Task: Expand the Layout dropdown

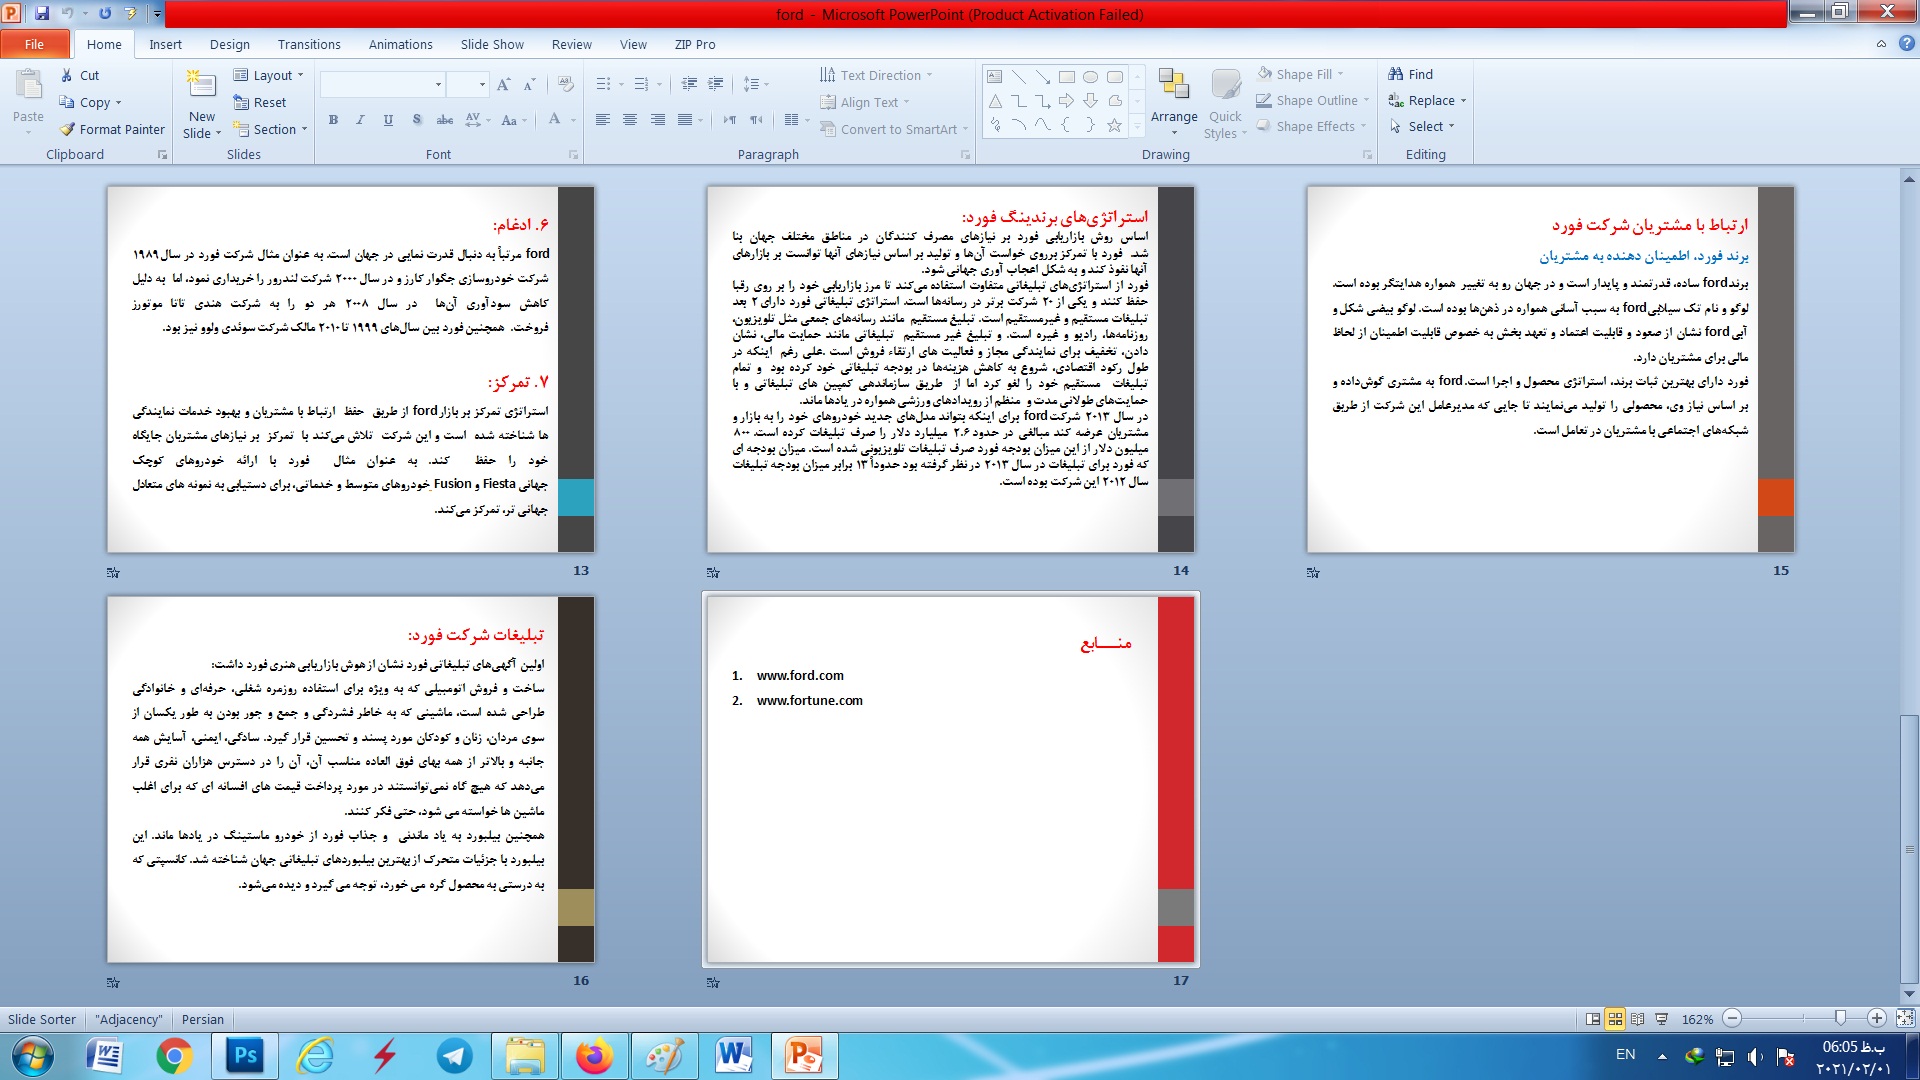Action: click(x=268, y=75)
